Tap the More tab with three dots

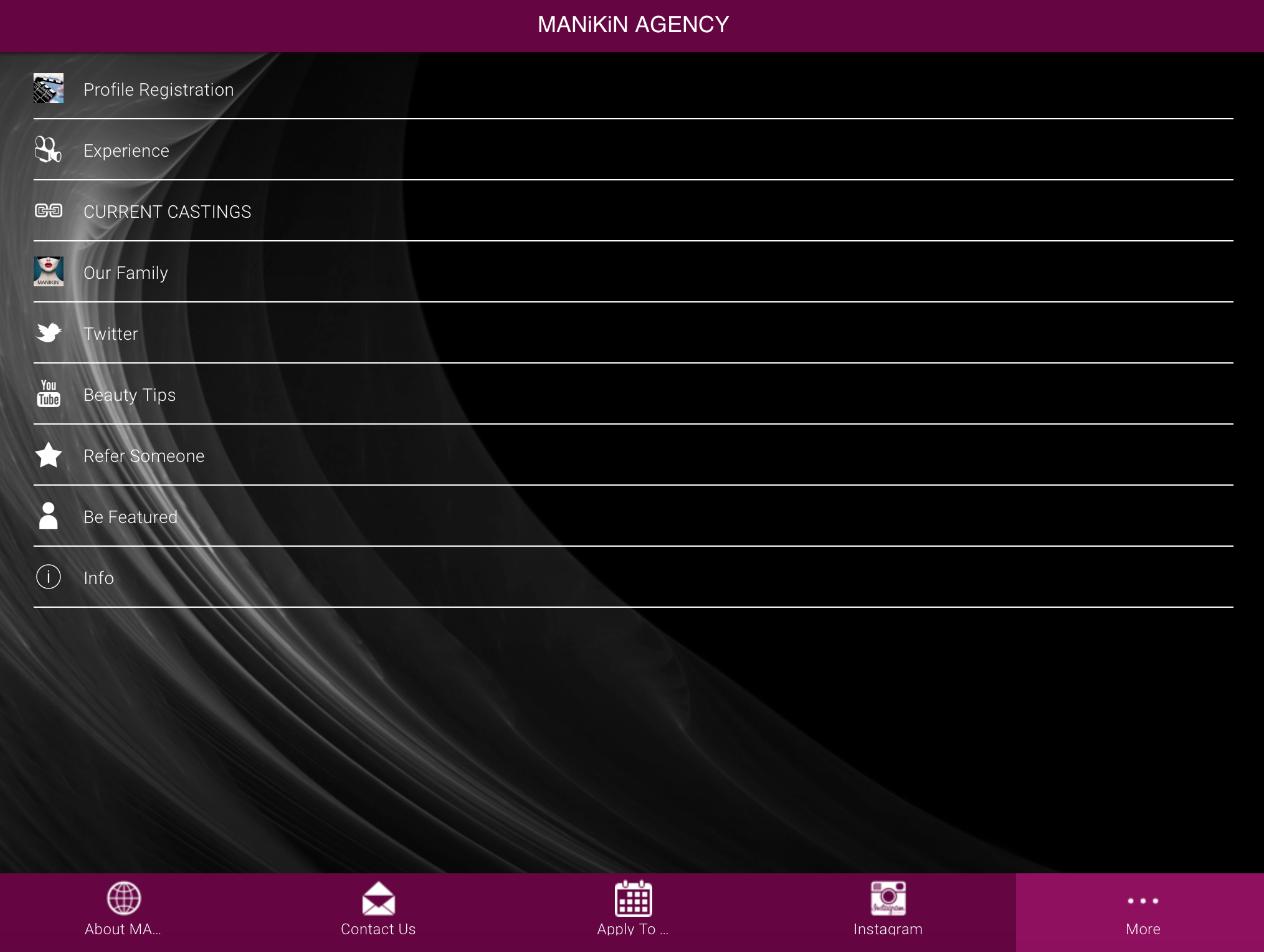click(1142, 911)
